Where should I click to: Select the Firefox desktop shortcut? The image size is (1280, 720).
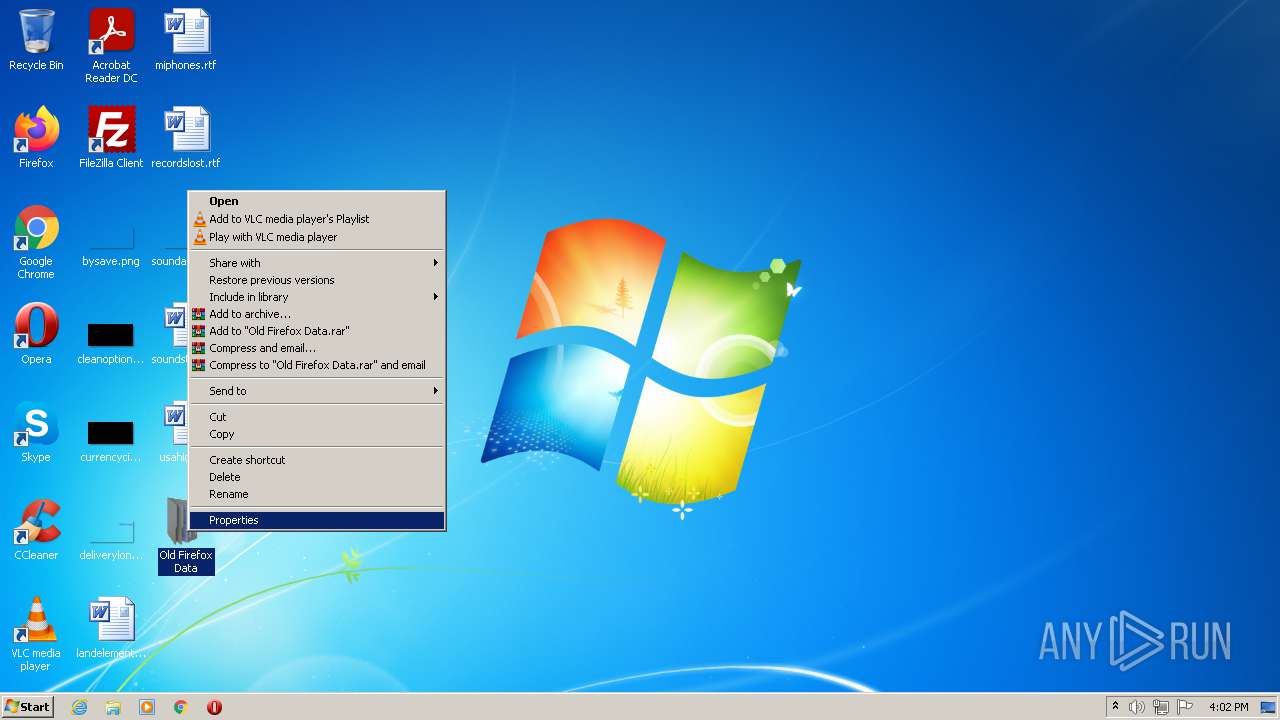36,138
